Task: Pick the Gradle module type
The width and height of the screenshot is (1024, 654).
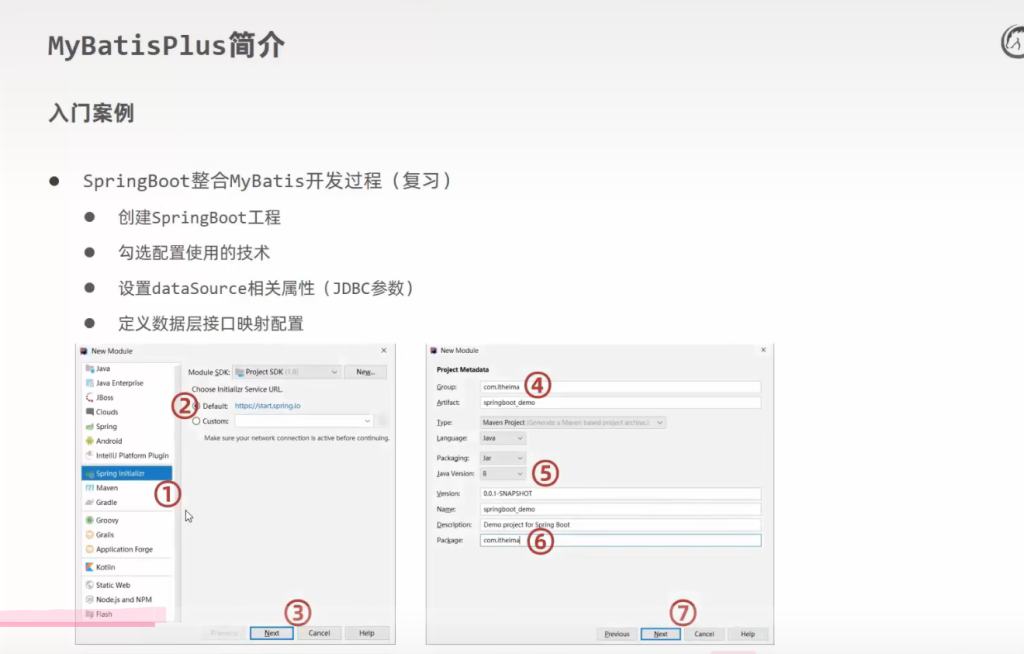Action: pyautogui.click(x=106, y=502)
